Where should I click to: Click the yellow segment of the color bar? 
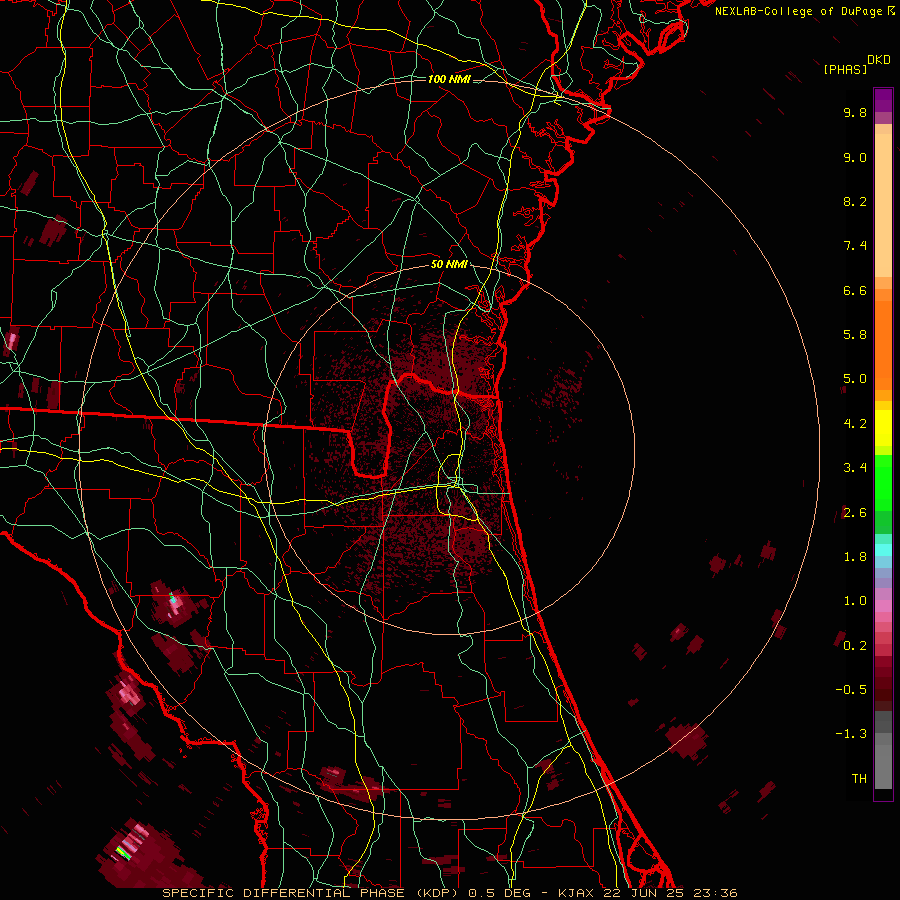(x=883, y=428)
